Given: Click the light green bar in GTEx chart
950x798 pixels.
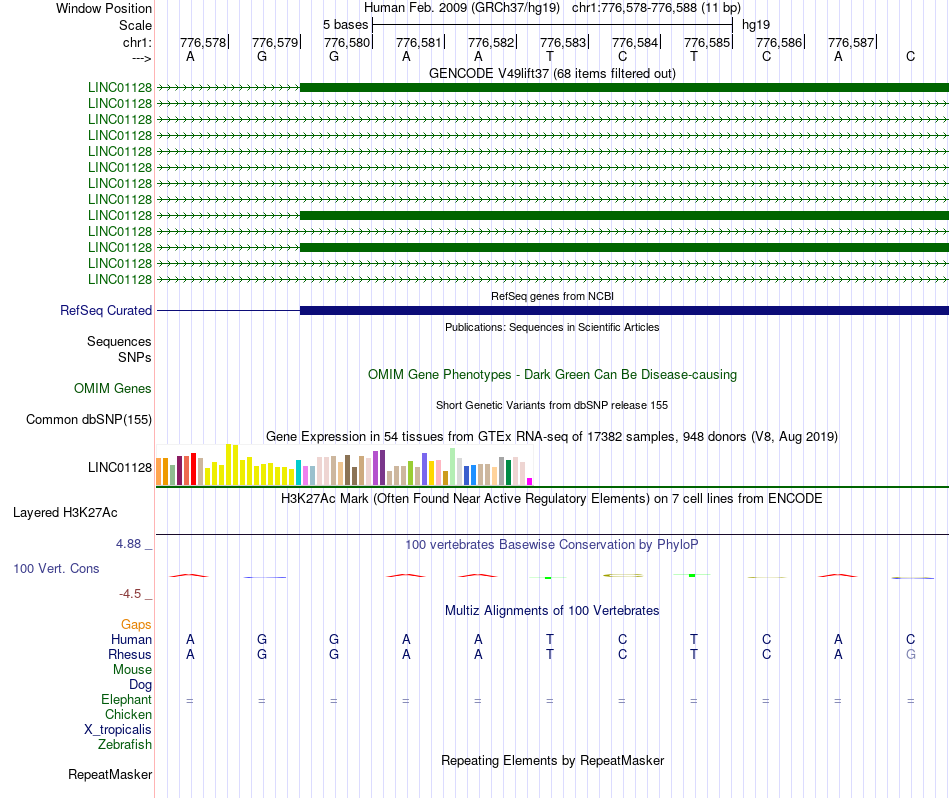Looking at the screenshot, I should 453,467.
